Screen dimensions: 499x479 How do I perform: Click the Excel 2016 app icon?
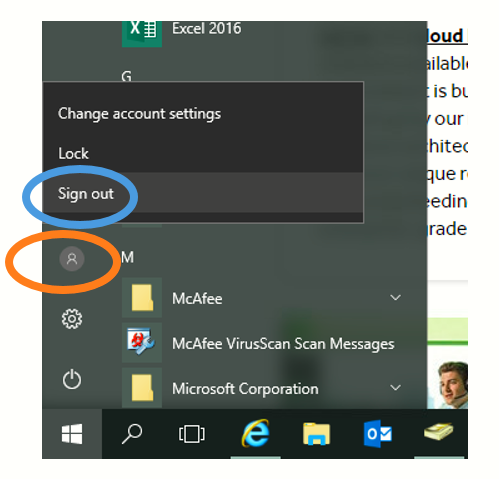point(142,34)
